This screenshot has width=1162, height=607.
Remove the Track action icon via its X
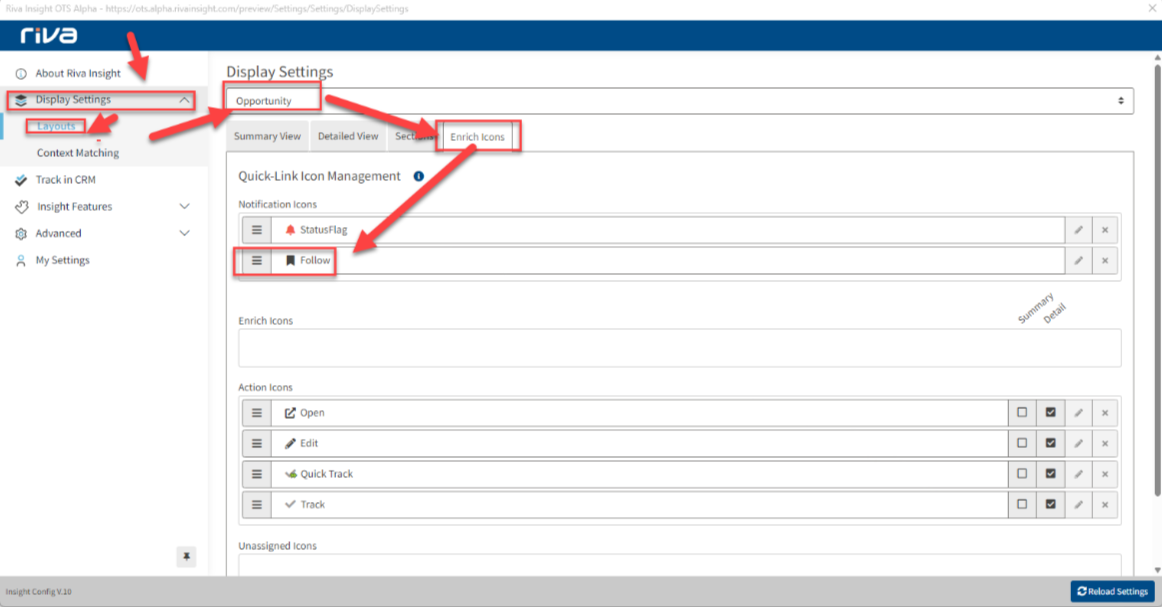point(1105,504)
